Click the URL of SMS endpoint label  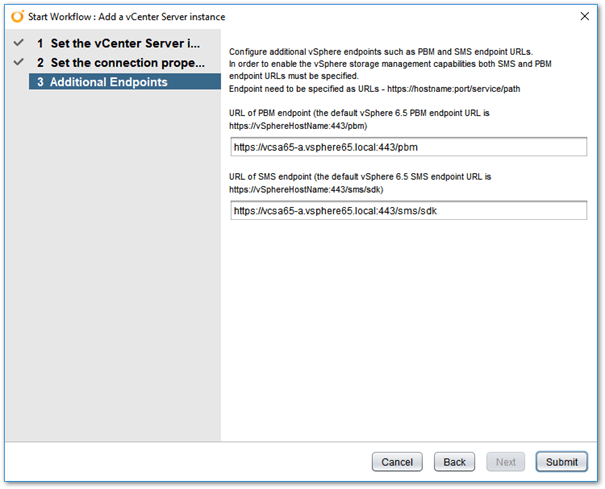[x=360, y=183]
